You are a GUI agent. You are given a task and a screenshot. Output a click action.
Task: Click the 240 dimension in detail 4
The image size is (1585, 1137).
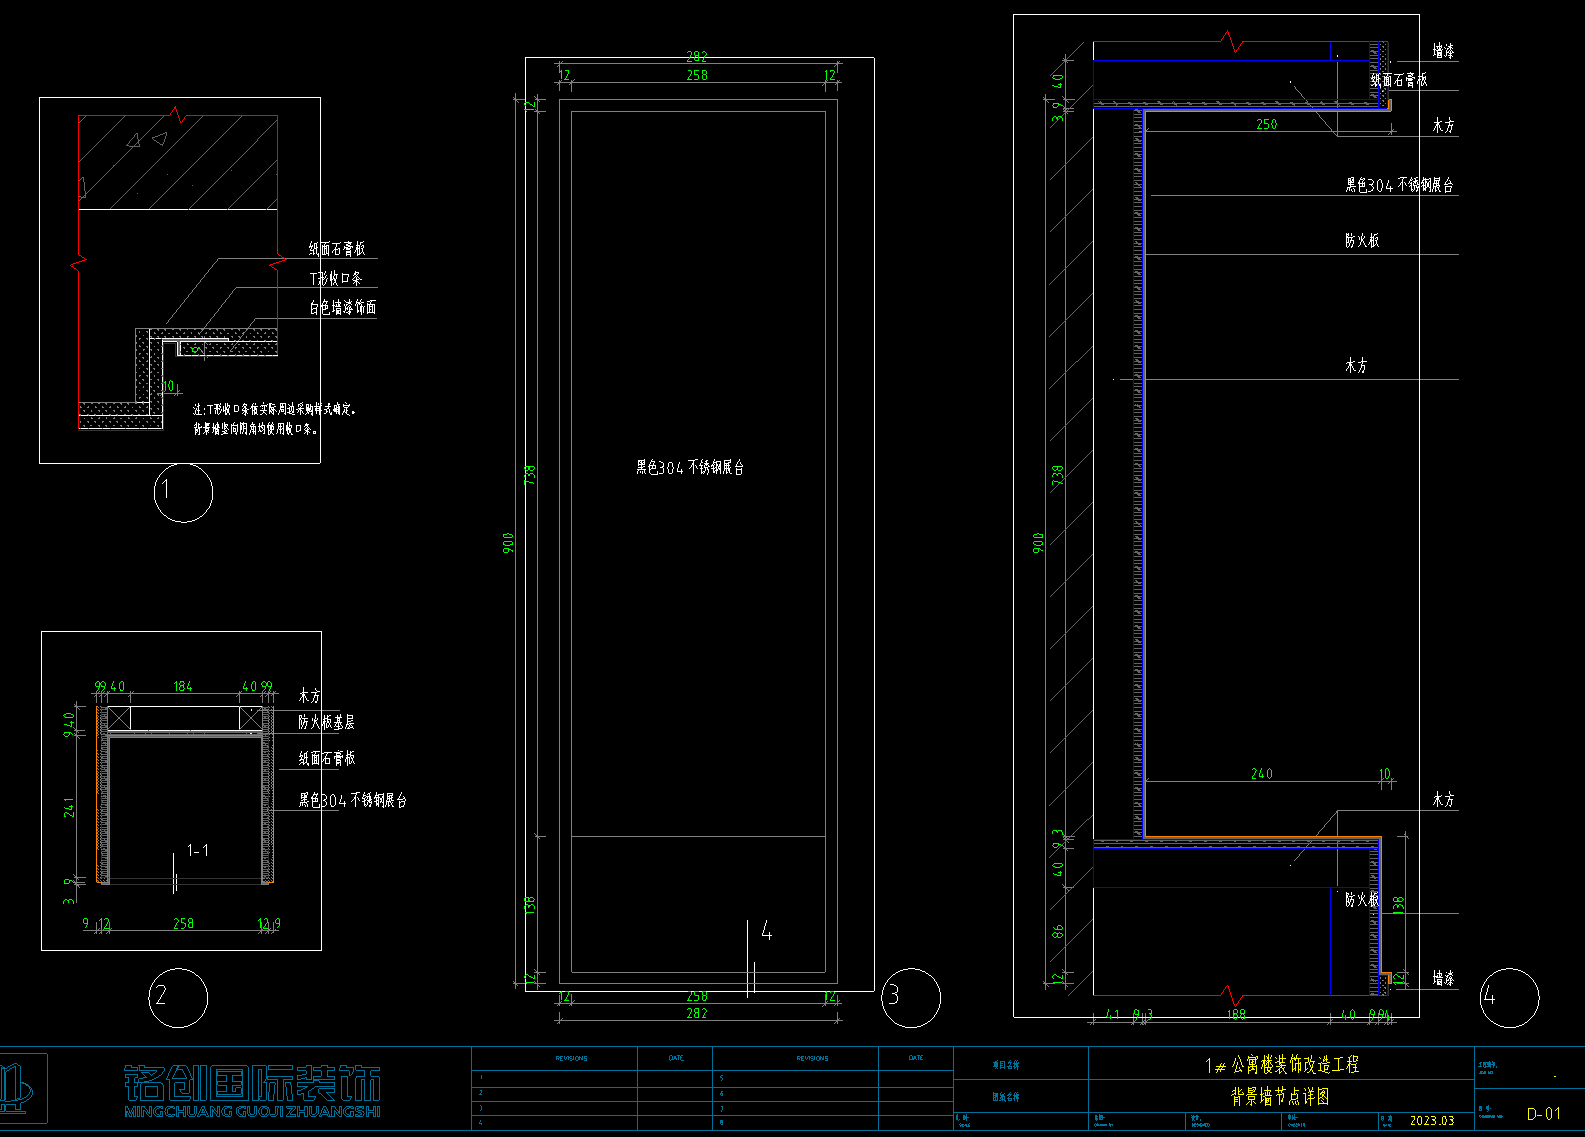point(1262,774)
